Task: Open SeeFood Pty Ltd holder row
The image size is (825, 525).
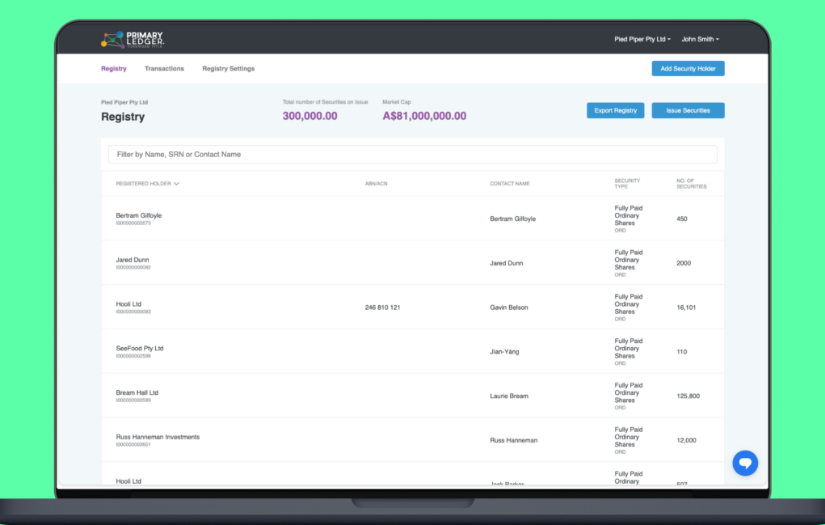Action: (x=412, y=351)
